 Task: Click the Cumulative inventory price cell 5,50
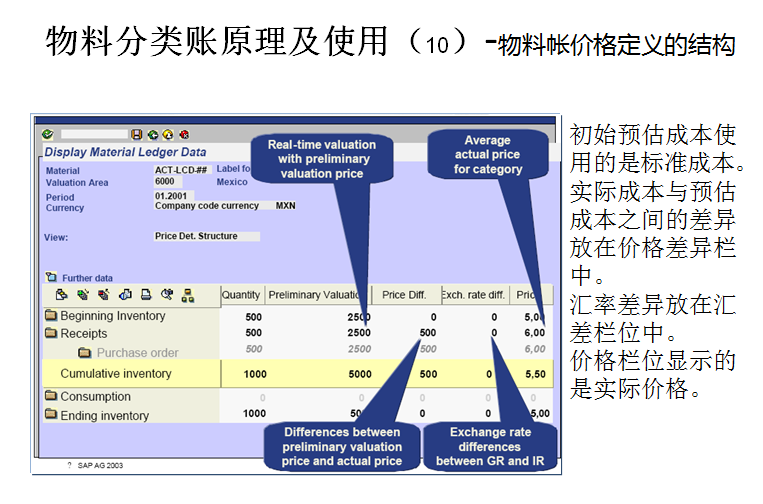(x=535, y=374)
